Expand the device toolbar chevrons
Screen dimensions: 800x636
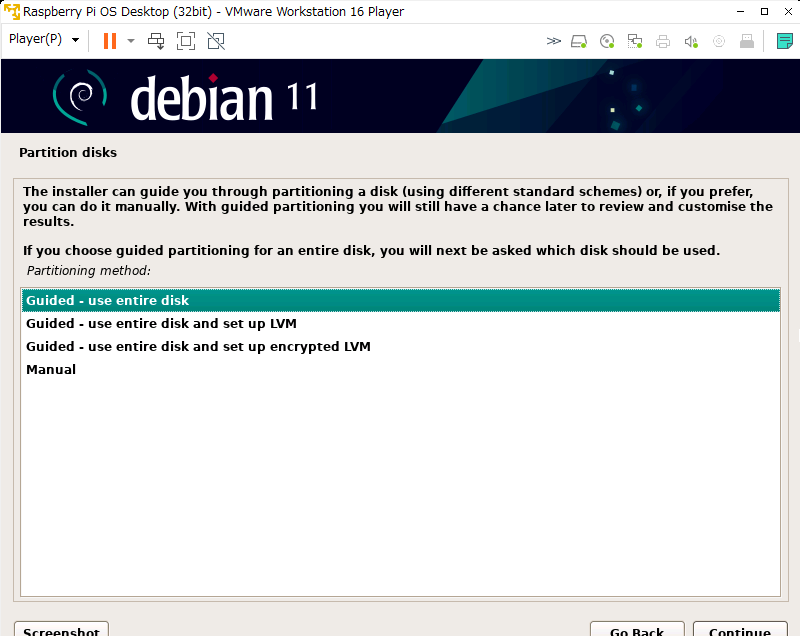[553, 41]
